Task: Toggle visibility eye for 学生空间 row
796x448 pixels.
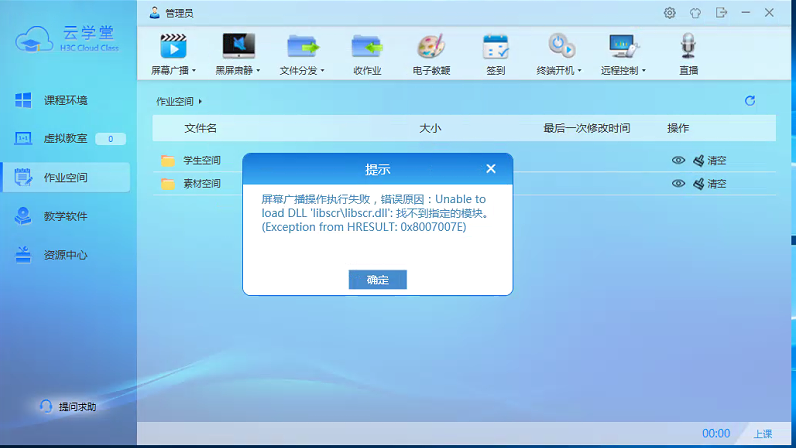Action: pos(678,161)
